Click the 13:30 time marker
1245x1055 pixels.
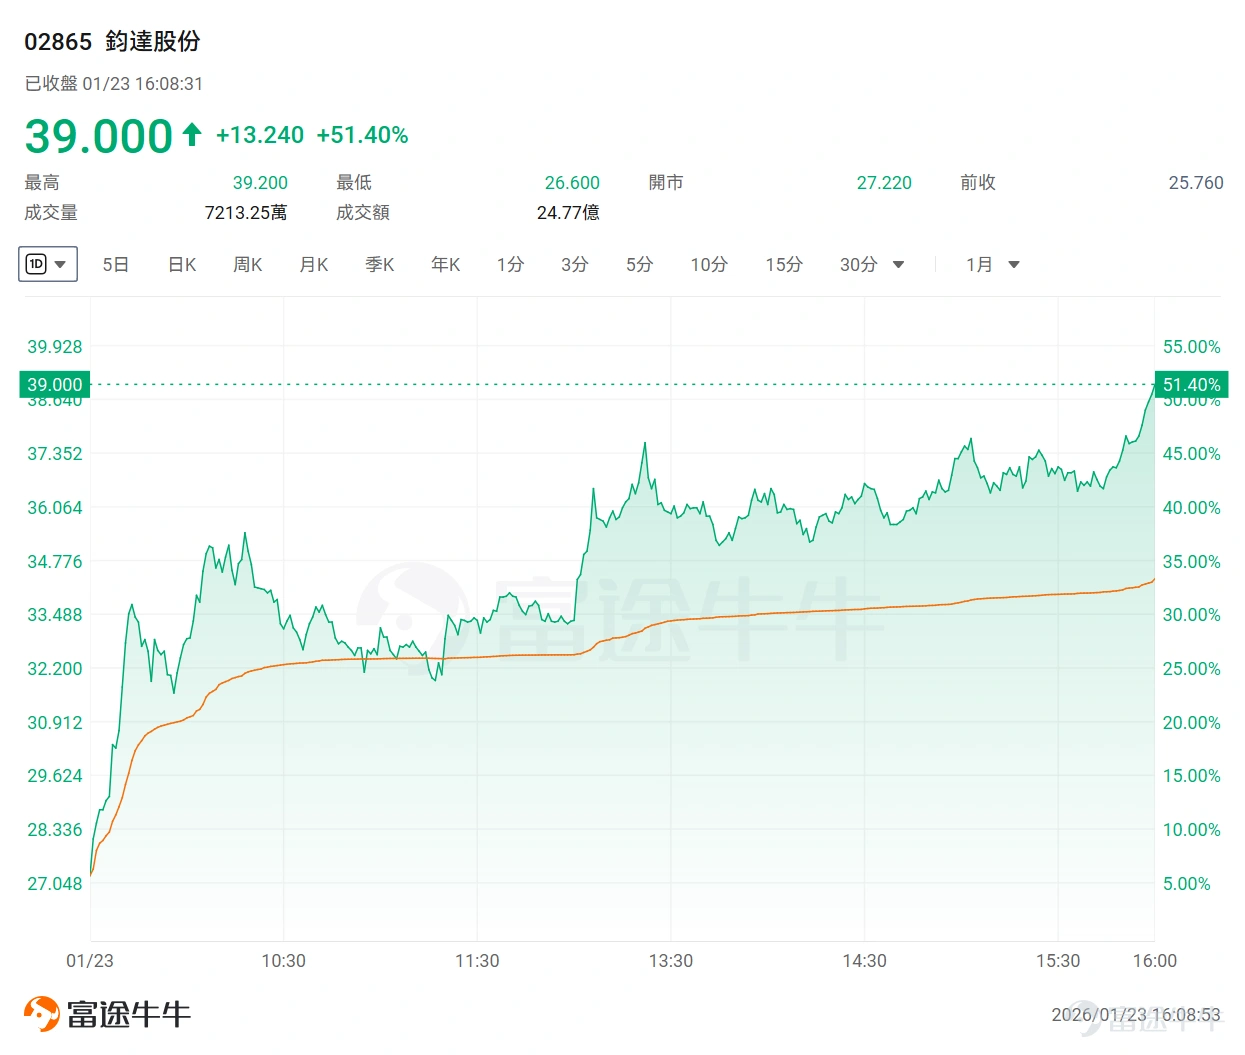[x=671, y=961]
